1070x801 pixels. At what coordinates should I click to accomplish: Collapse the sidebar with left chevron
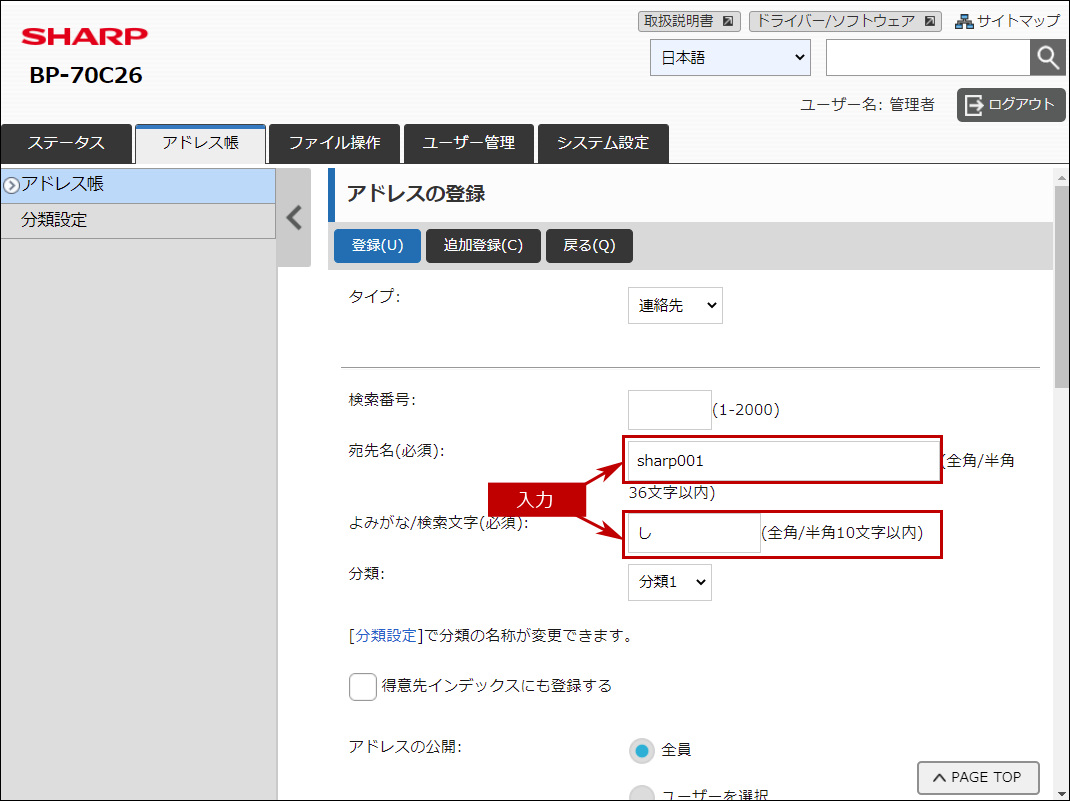click(294, 218)
